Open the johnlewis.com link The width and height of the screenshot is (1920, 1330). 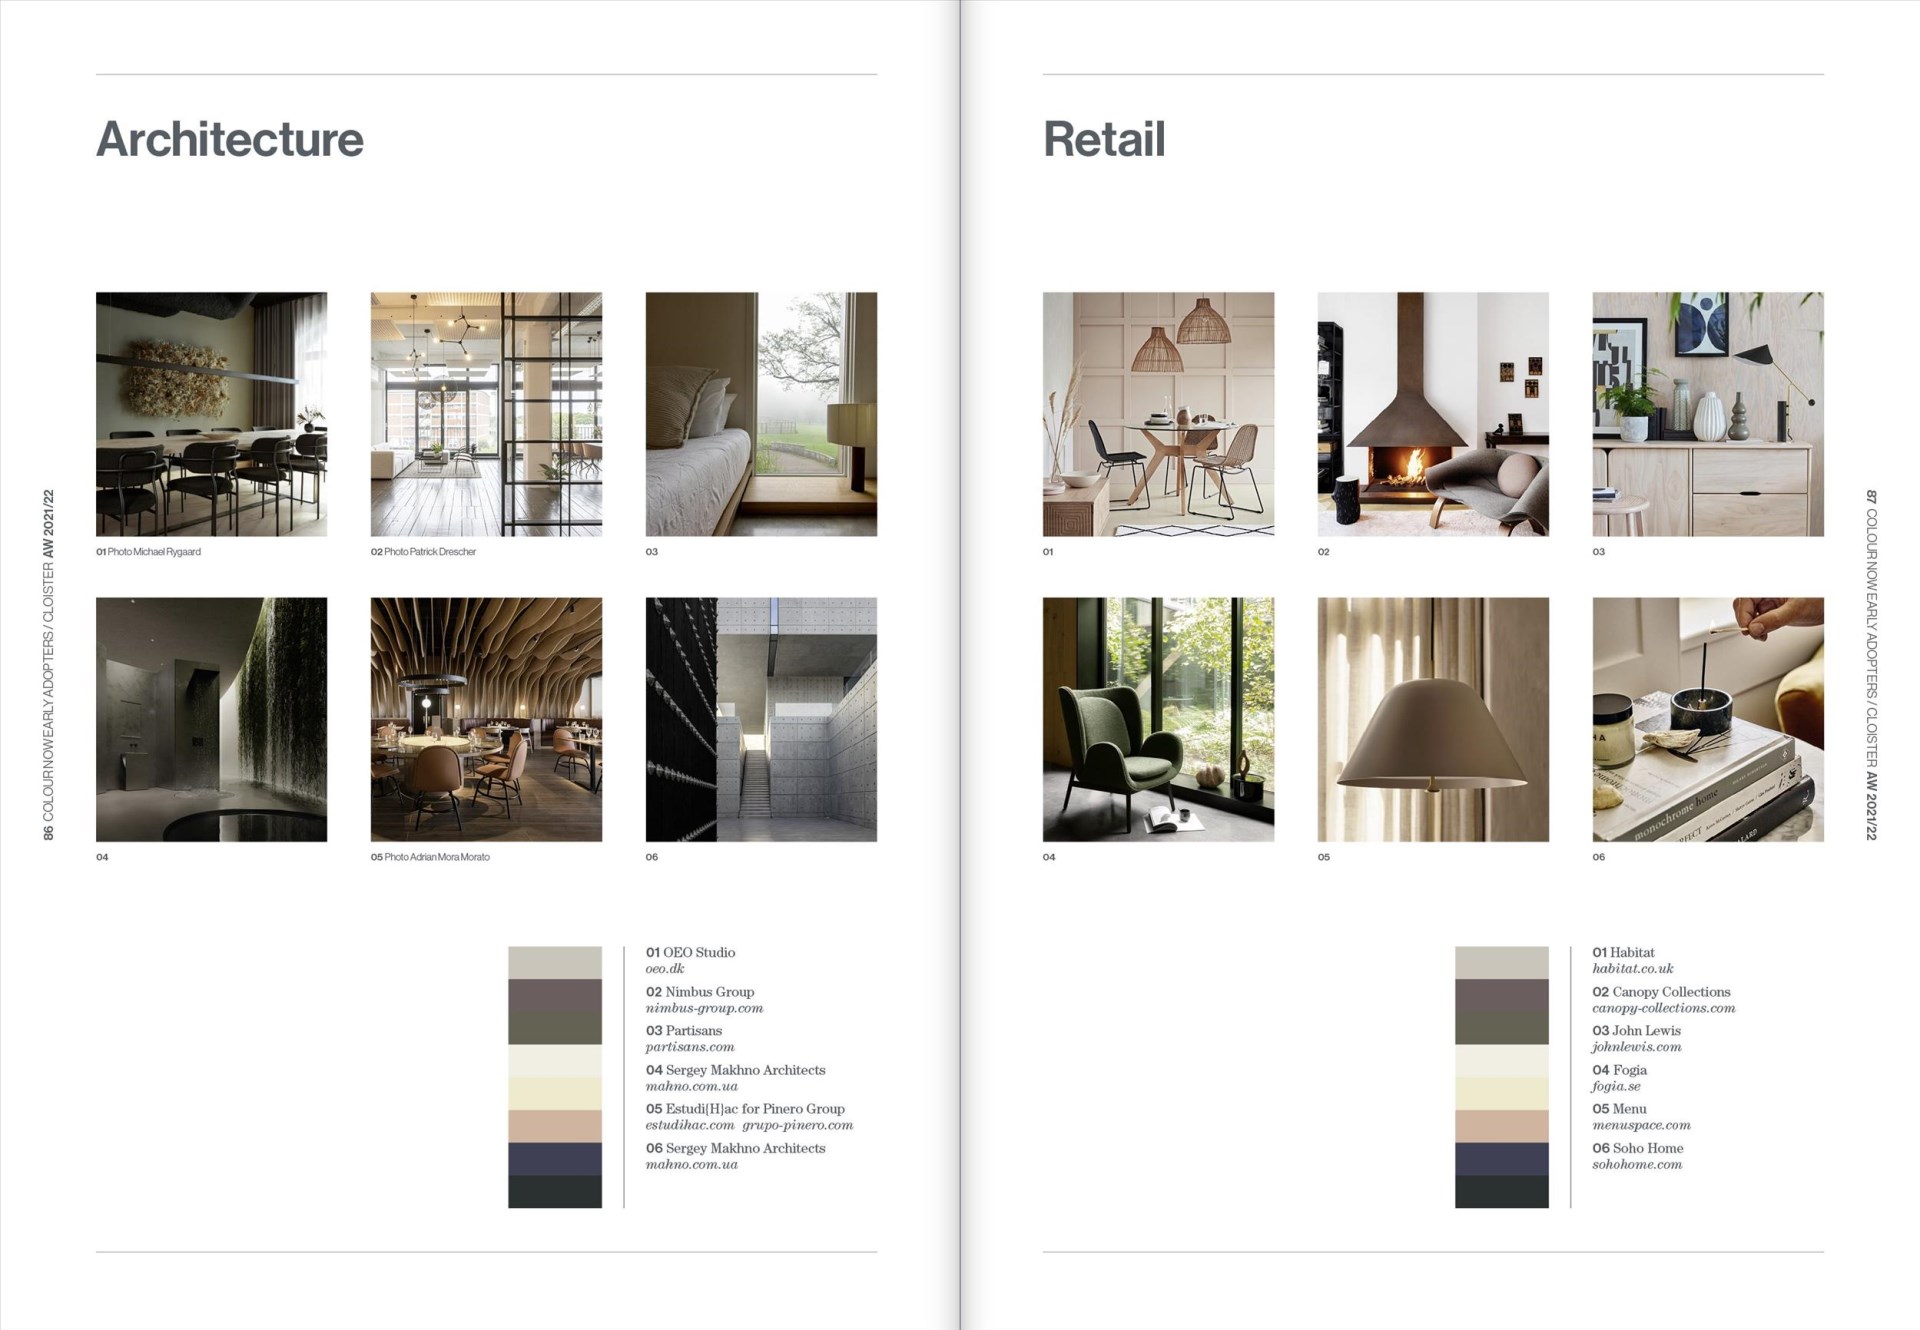coord(1636,1047)
